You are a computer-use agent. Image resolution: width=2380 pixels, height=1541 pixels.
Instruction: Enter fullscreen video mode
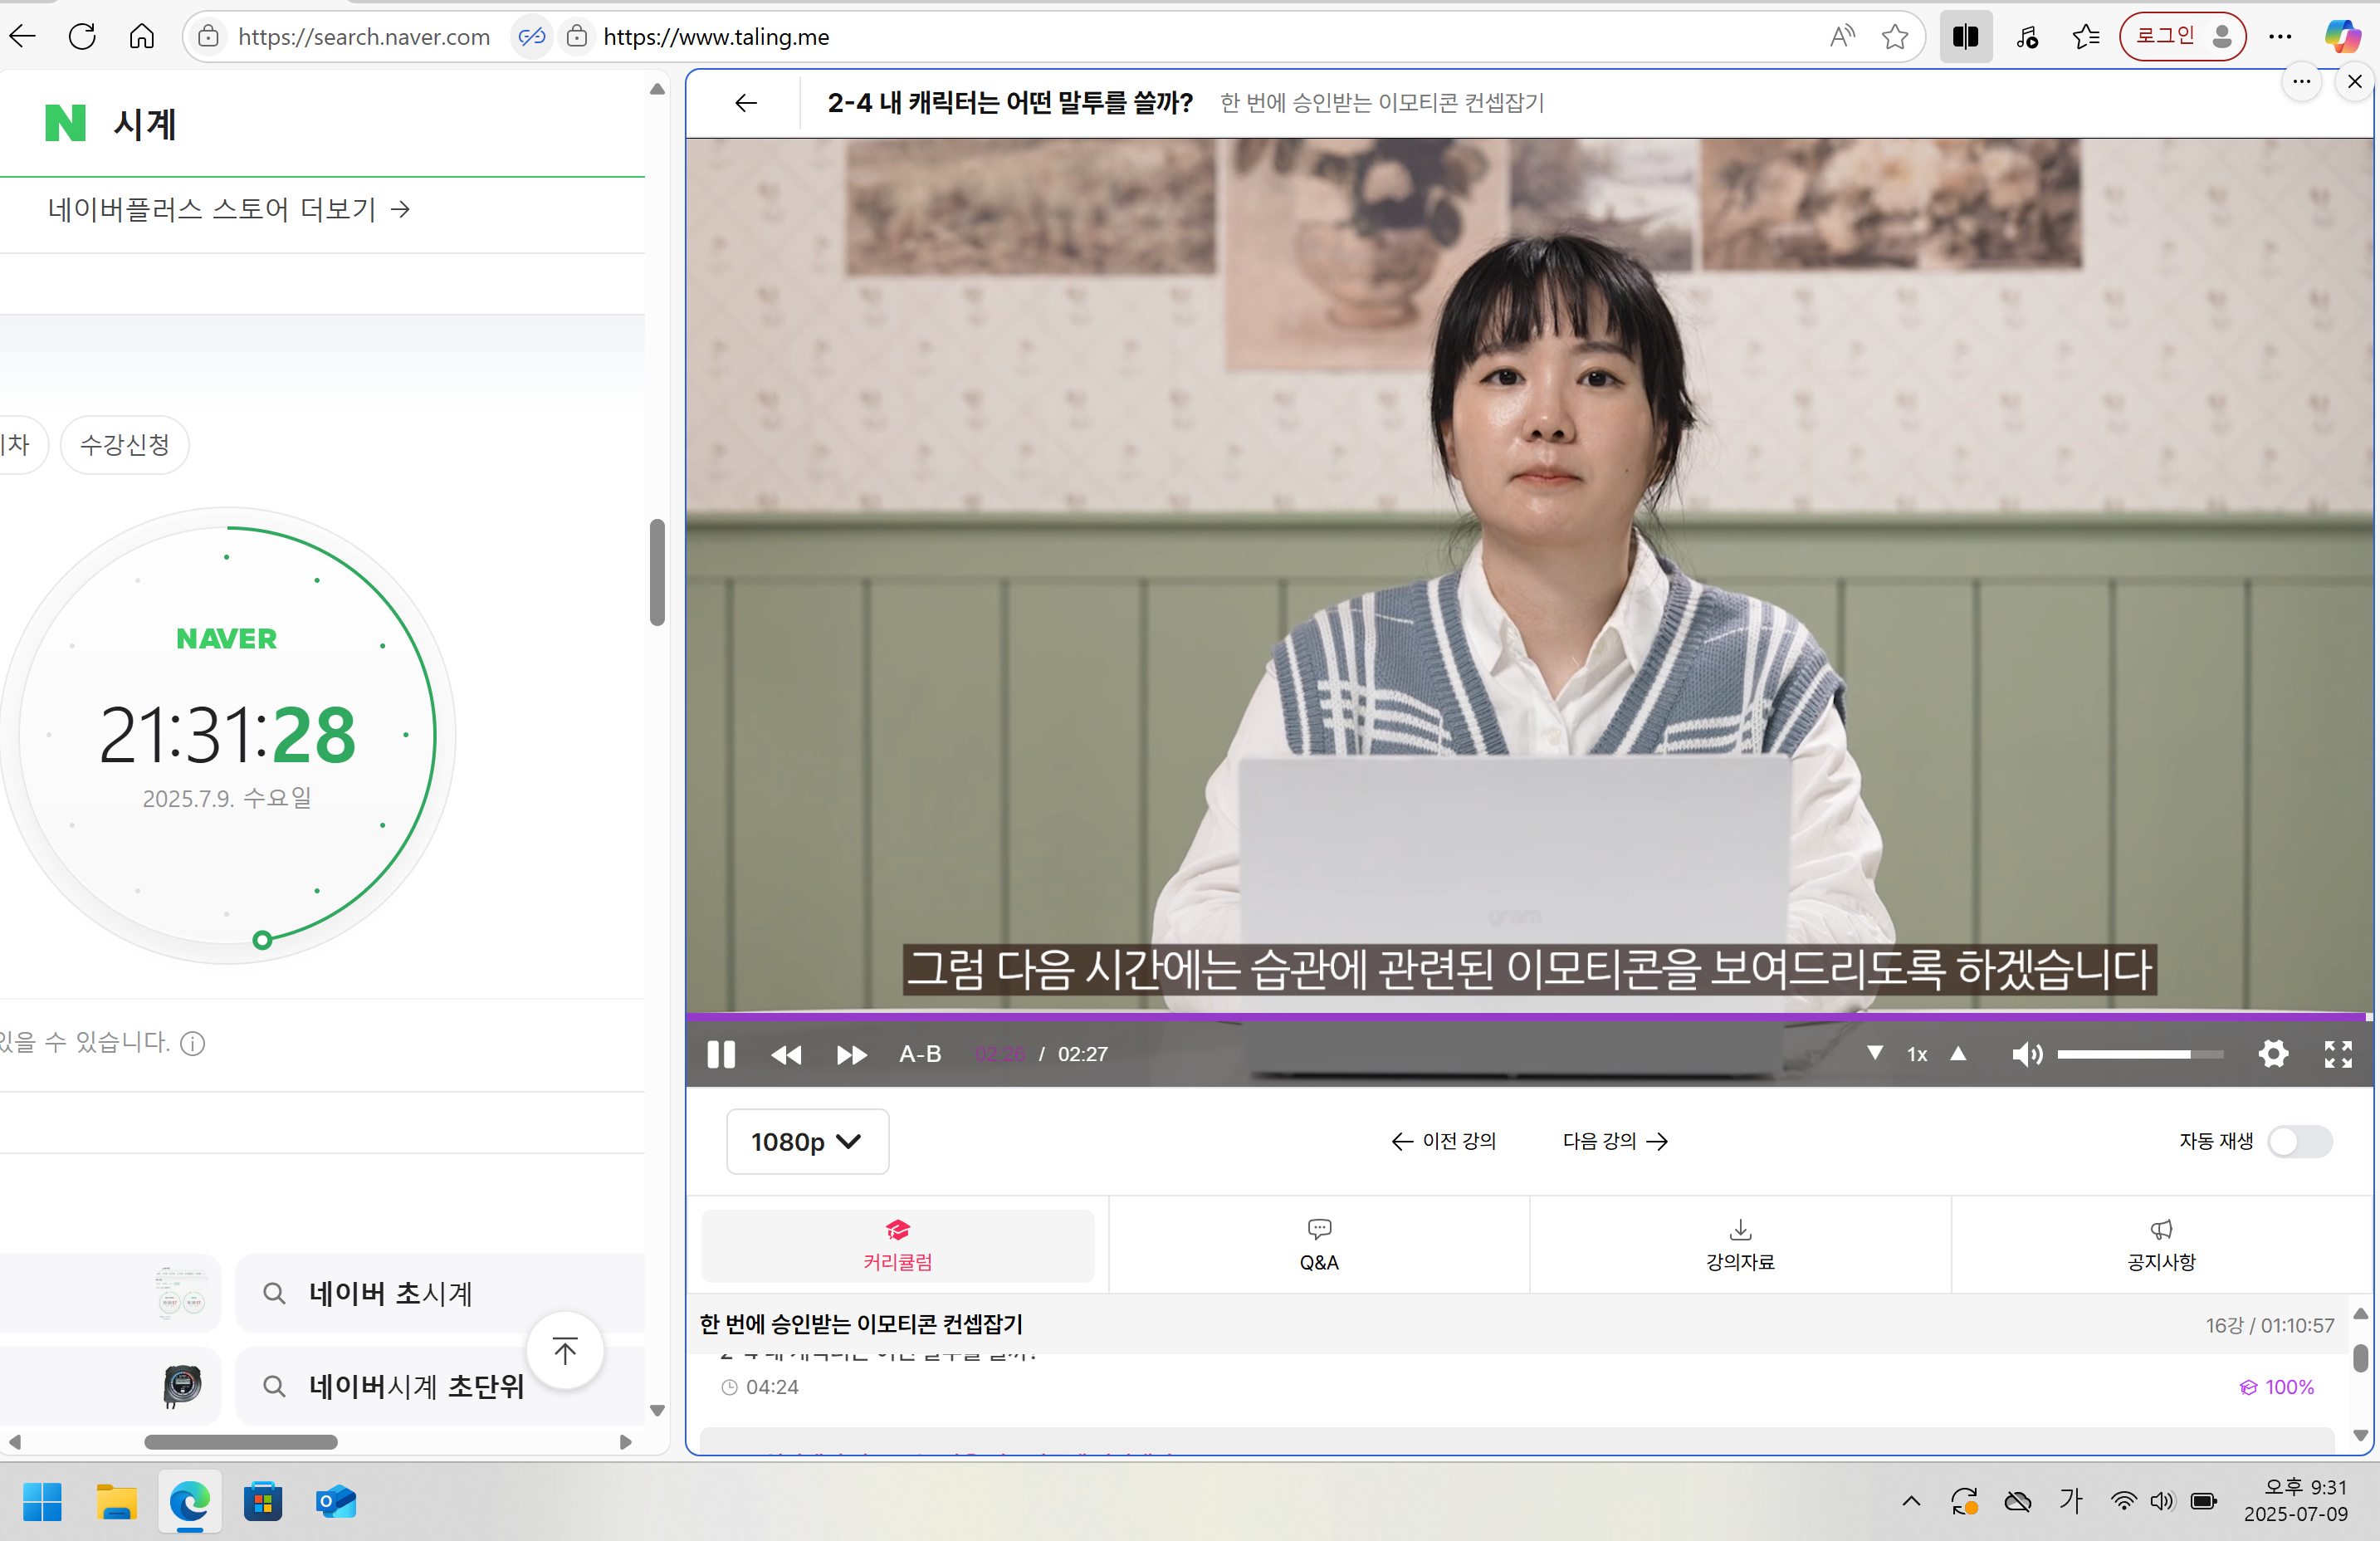pos(2339,1054)
